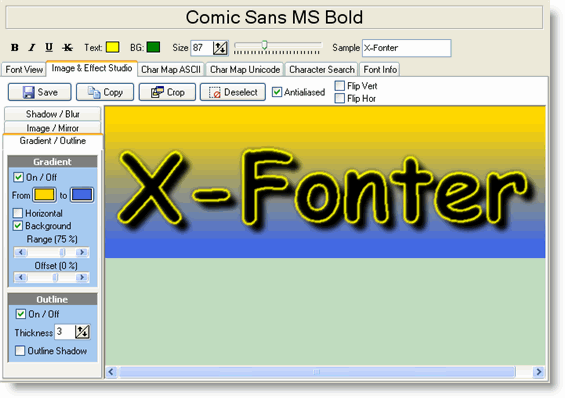
Task: Click the horizontal scrollbar thumb under preview
Action: (x=317, y=372)
